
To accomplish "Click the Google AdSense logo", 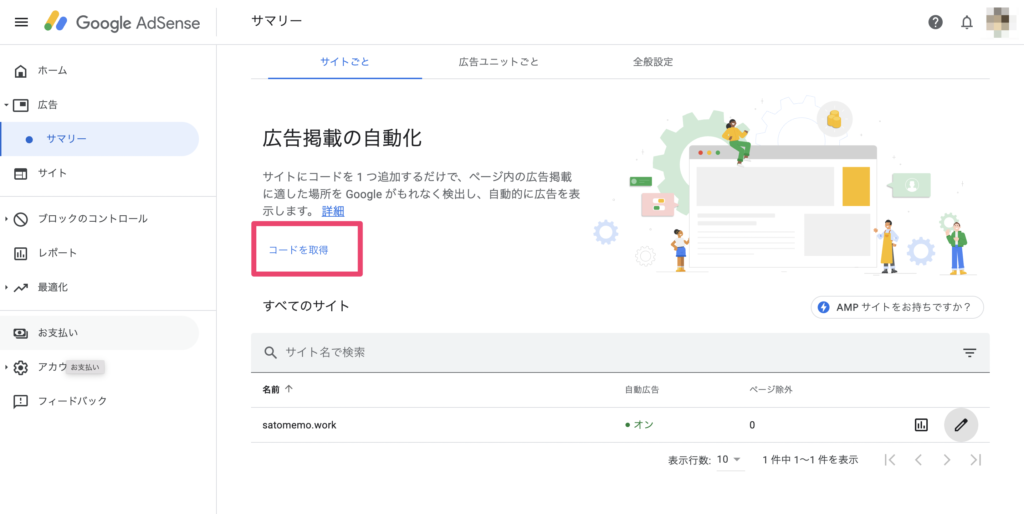I will [122, 23].
